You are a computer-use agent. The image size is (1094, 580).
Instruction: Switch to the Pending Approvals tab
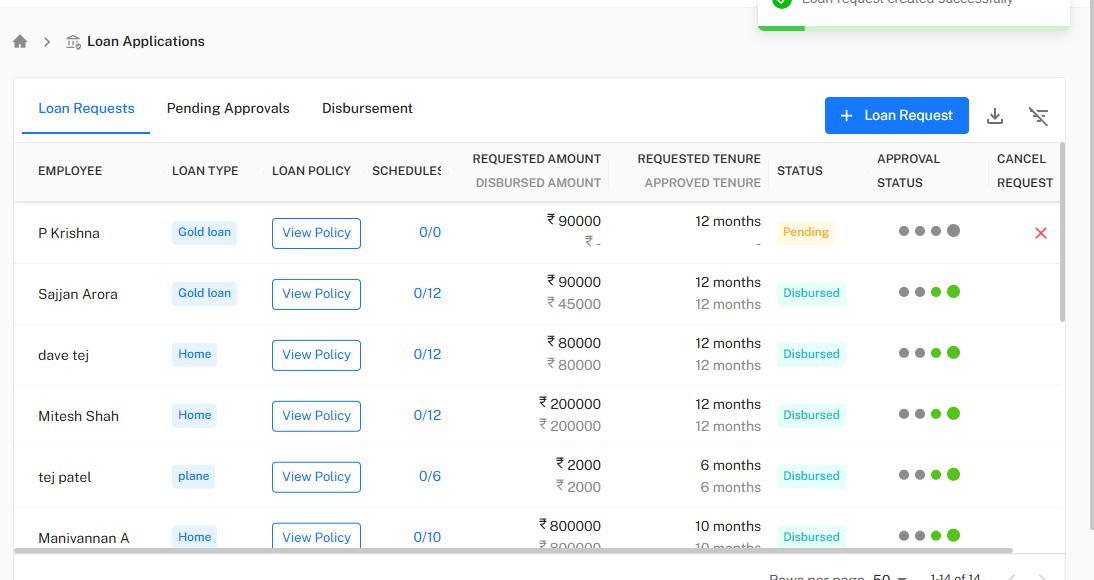(228, 108)
